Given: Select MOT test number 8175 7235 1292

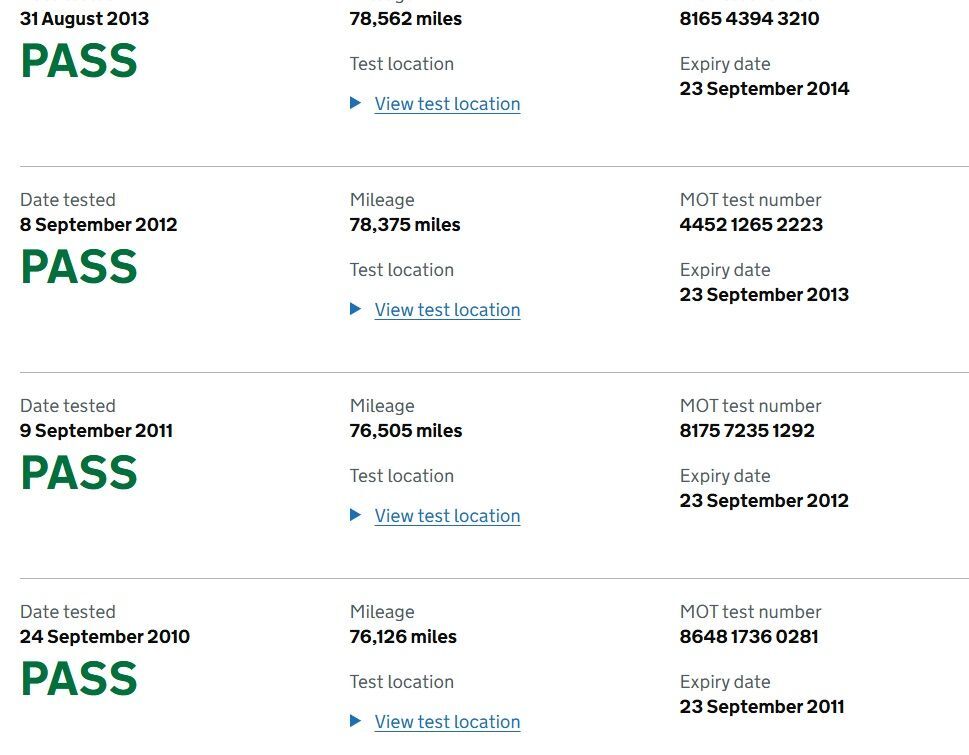Looking at the screenshot, I should pyautogui.click(x=747, y=431).
